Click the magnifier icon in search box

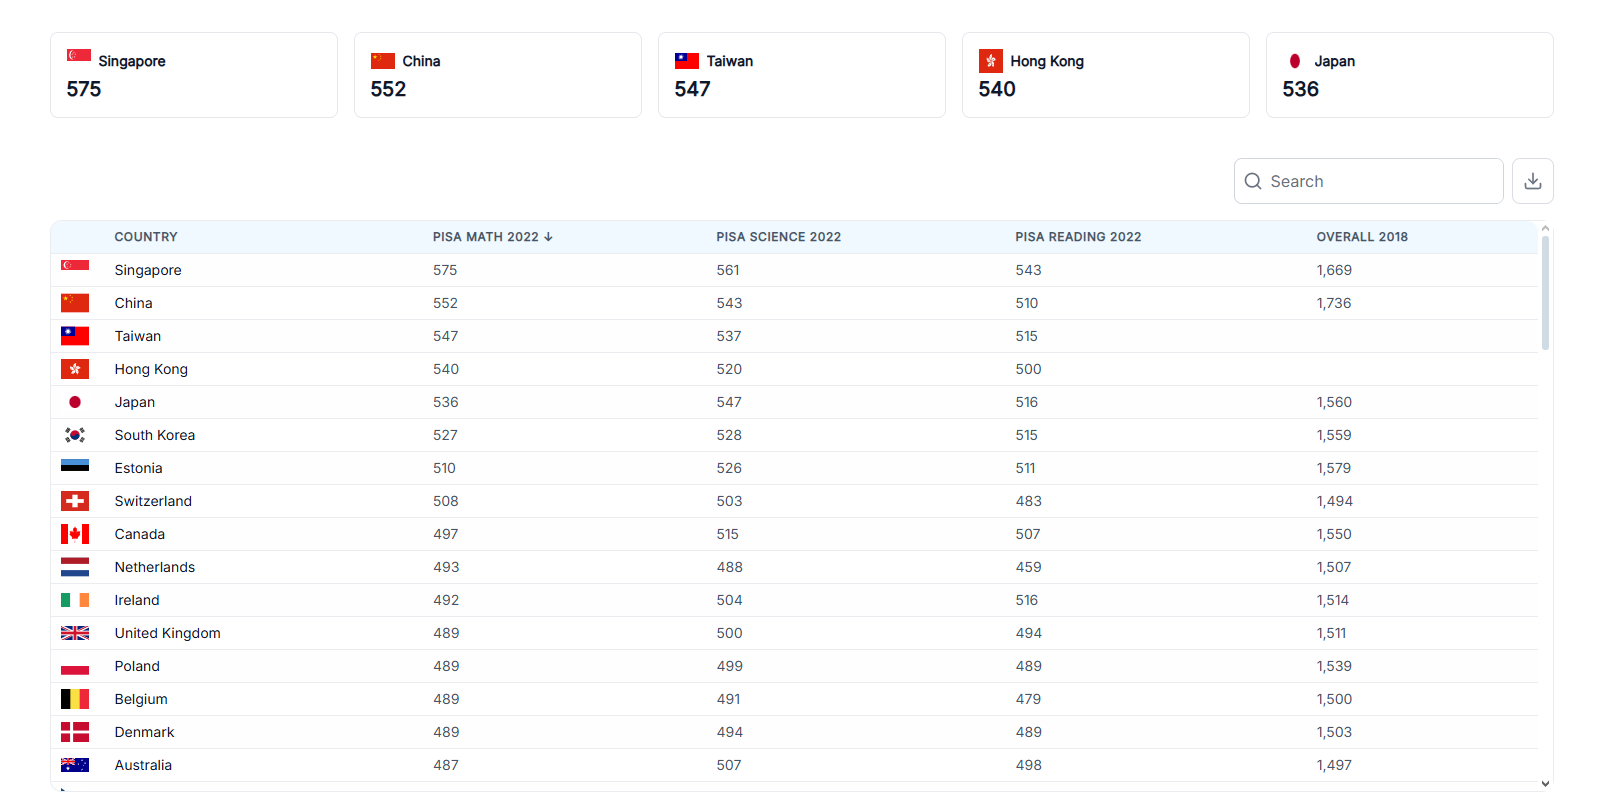1253,181
